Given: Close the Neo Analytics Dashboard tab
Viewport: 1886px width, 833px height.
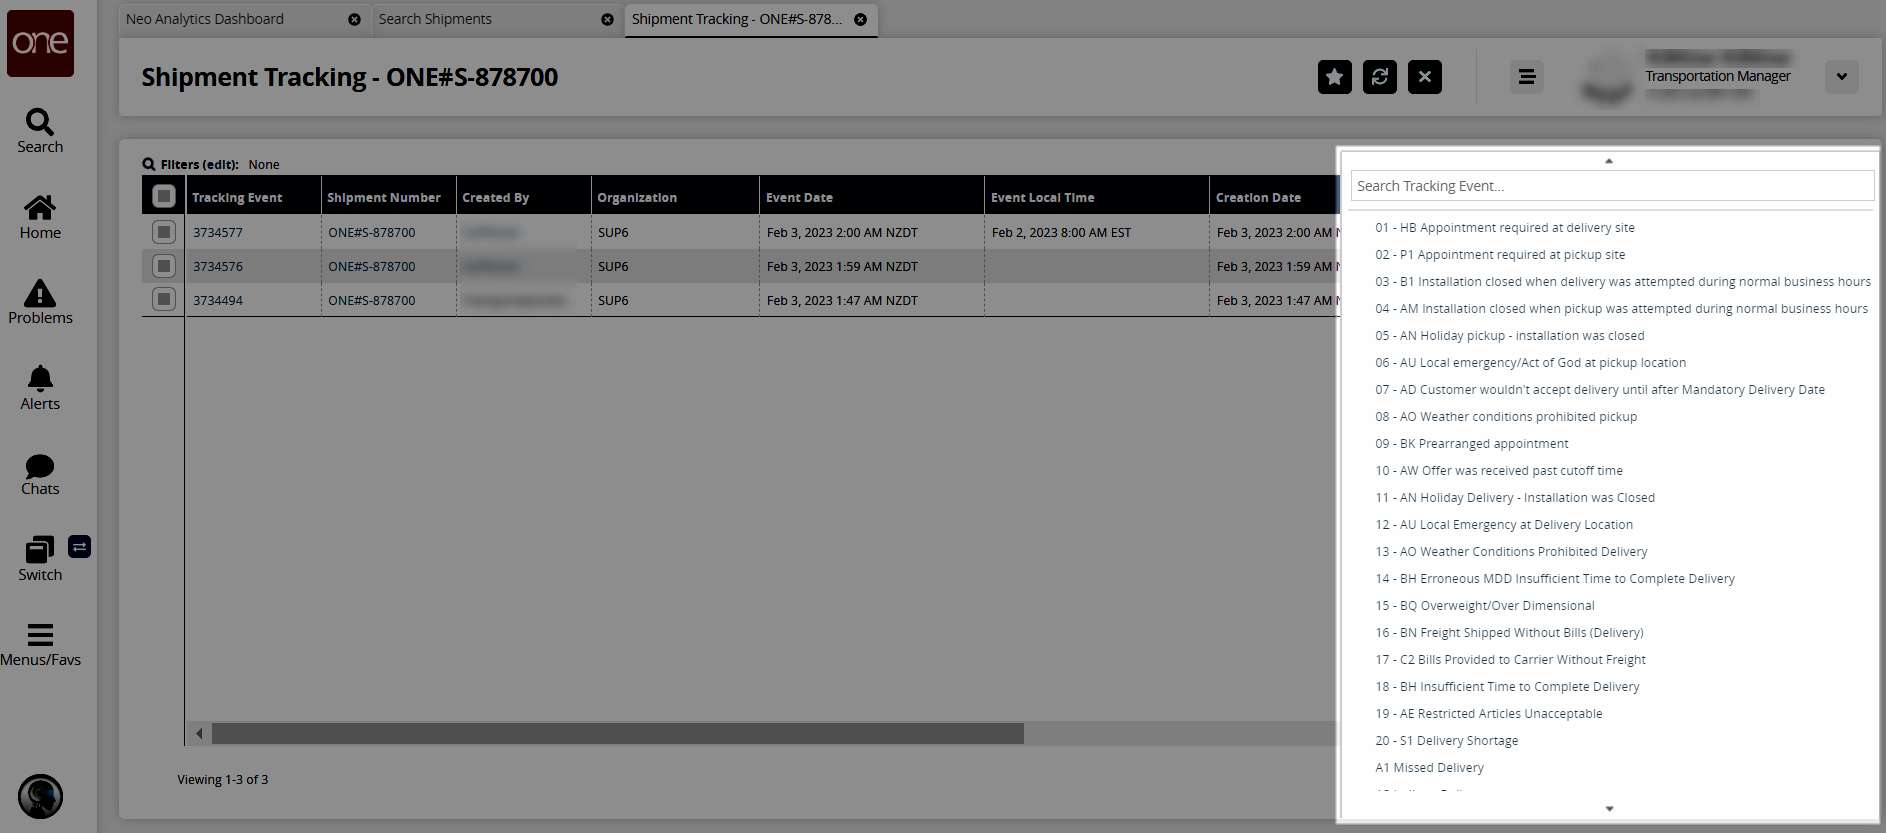Looking at the screenshot, I should coord(354,19).
